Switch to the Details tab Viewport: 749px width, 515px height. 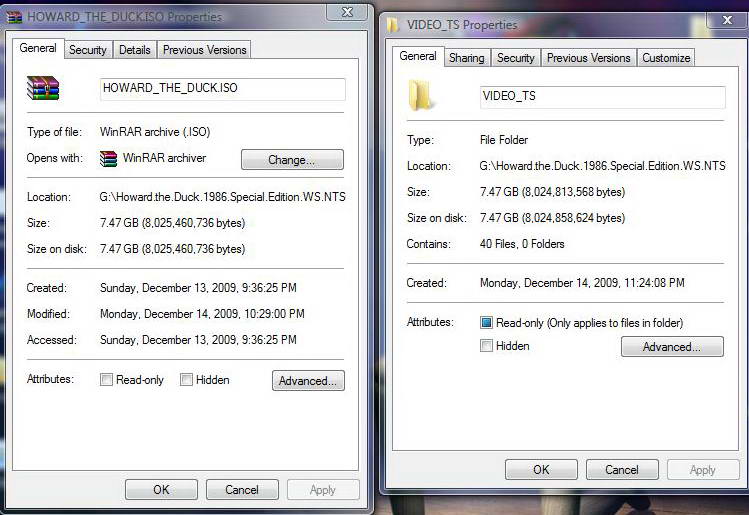click(x=135, y=50)
